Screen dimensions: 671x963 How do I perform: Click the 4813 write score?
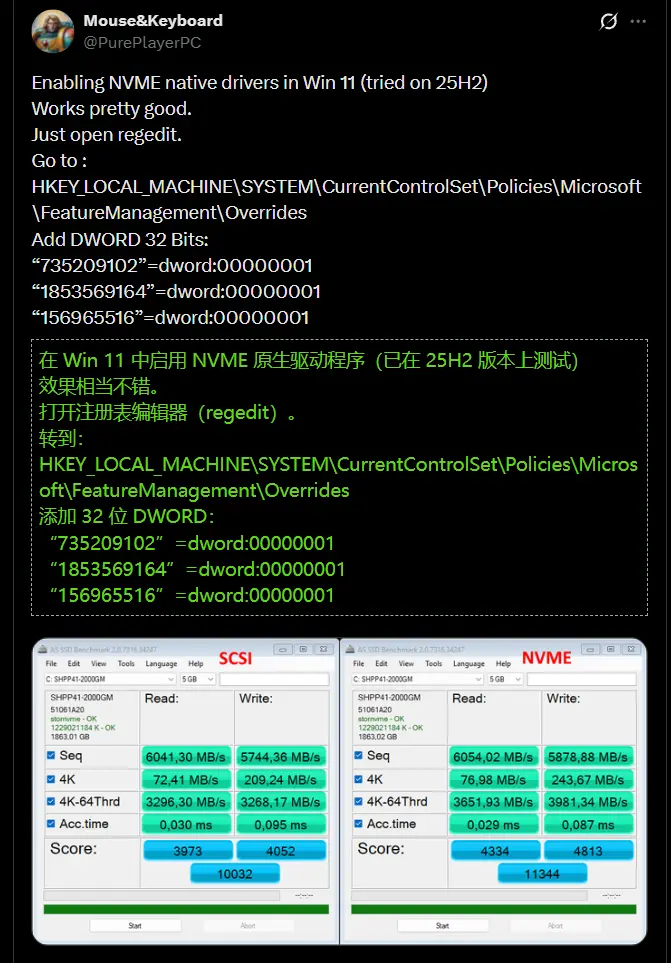(x=588, y=851)
